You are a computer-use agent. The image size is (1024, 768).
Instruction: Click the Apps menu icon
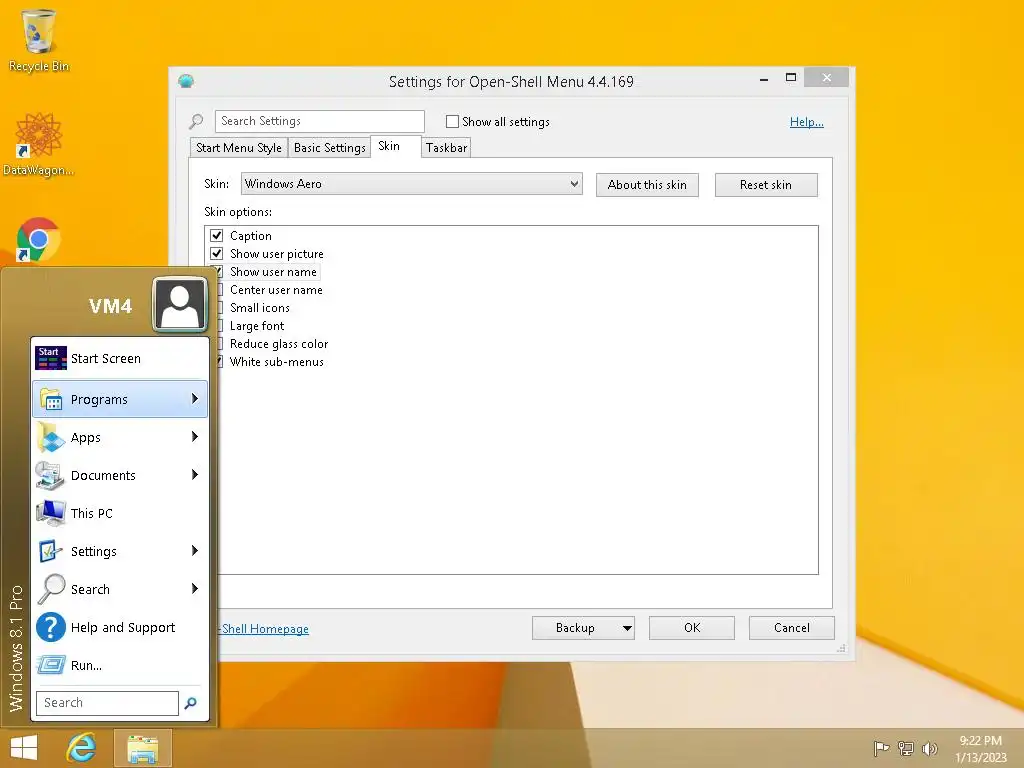point(51,437)
